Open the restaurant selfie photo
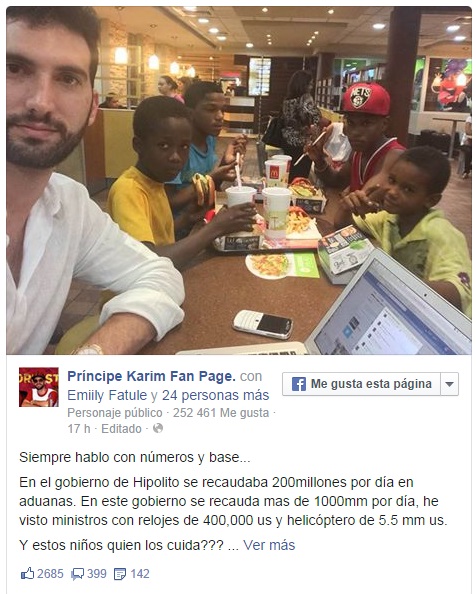The width and height of the screenshot is (476, 594). point(239,180)
